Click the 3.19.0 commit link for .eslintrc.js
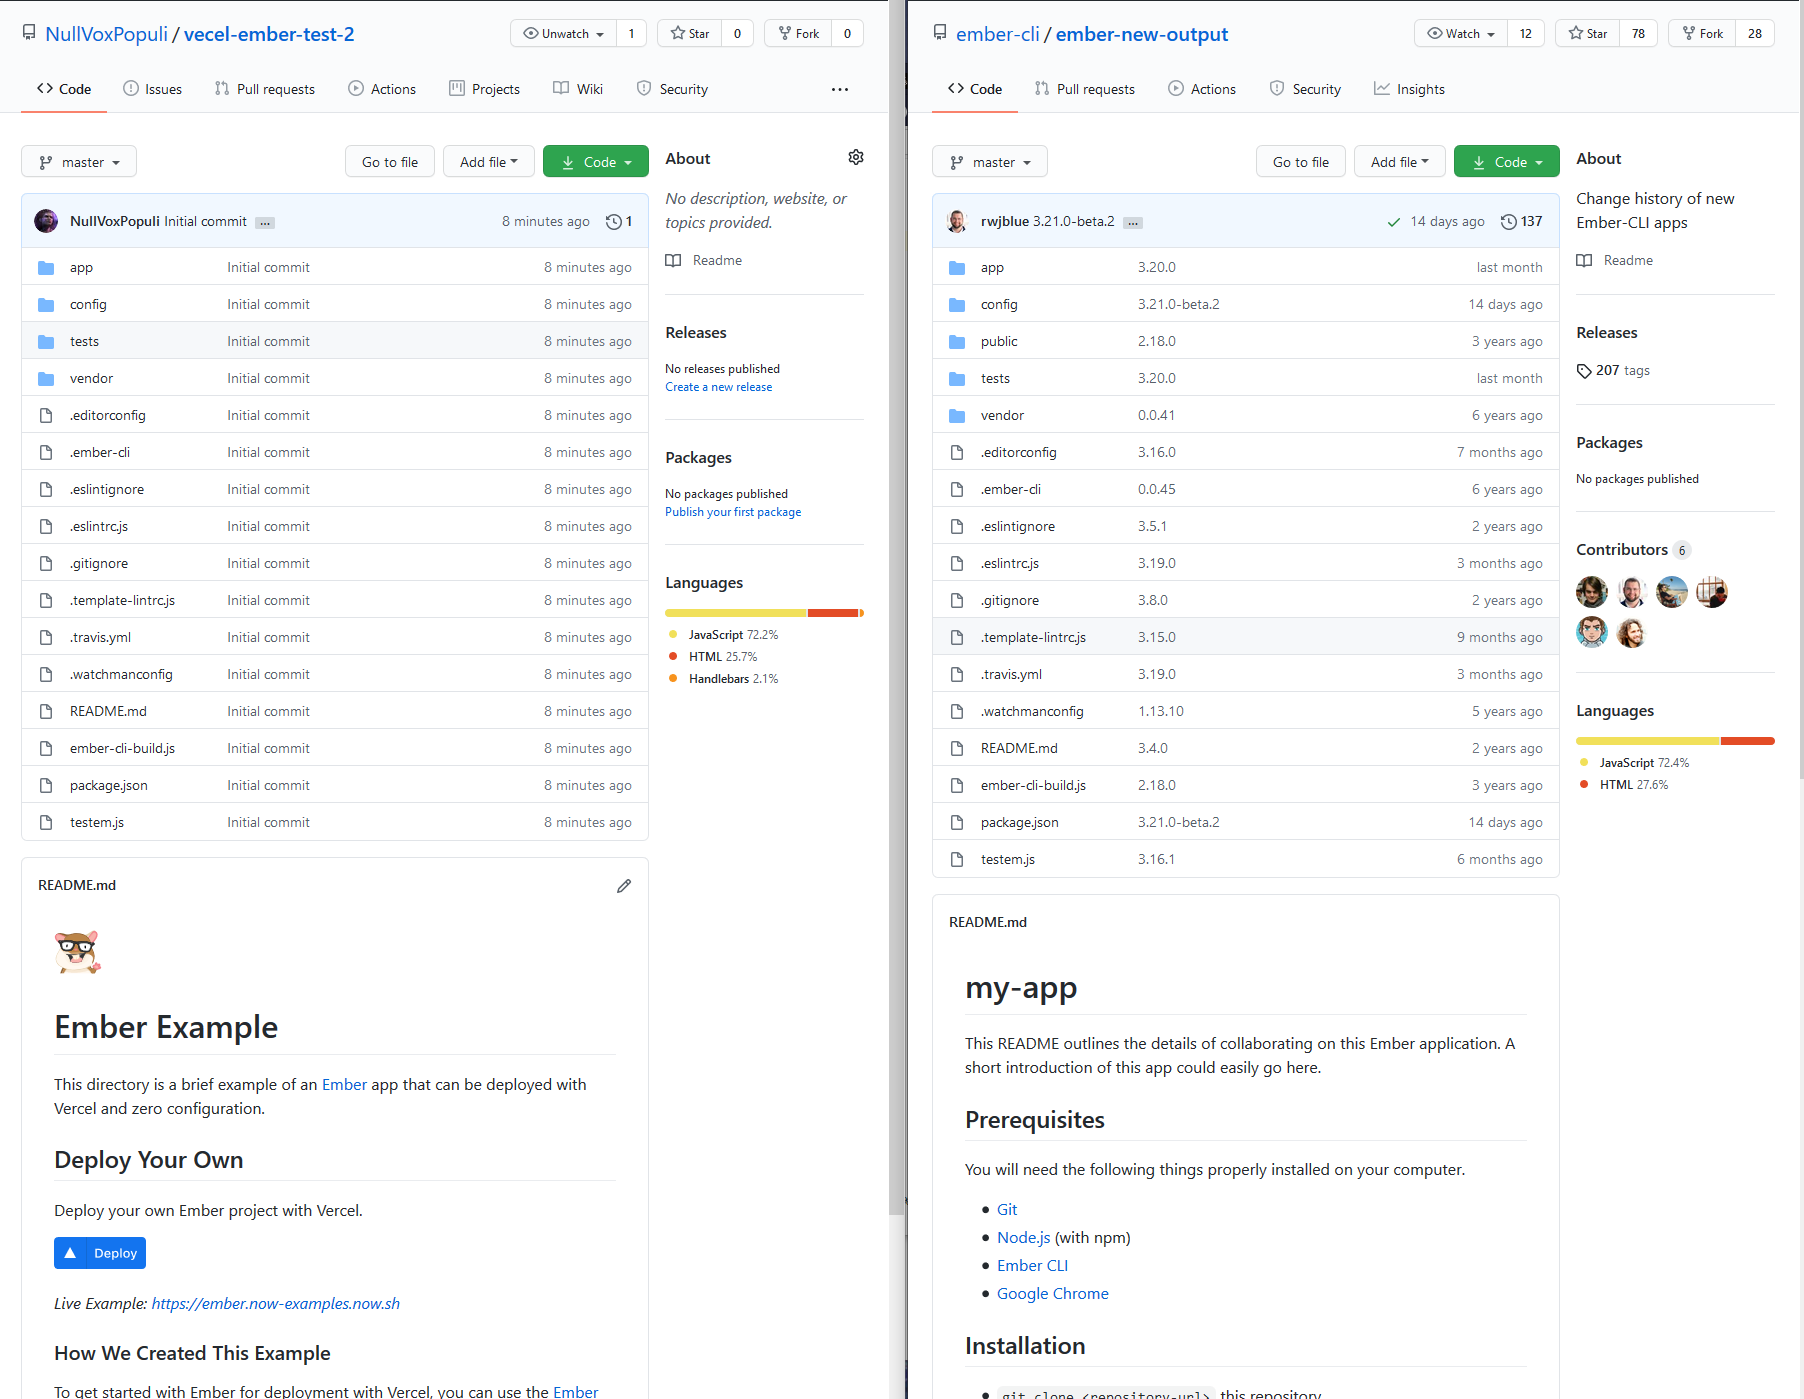 1156,563
